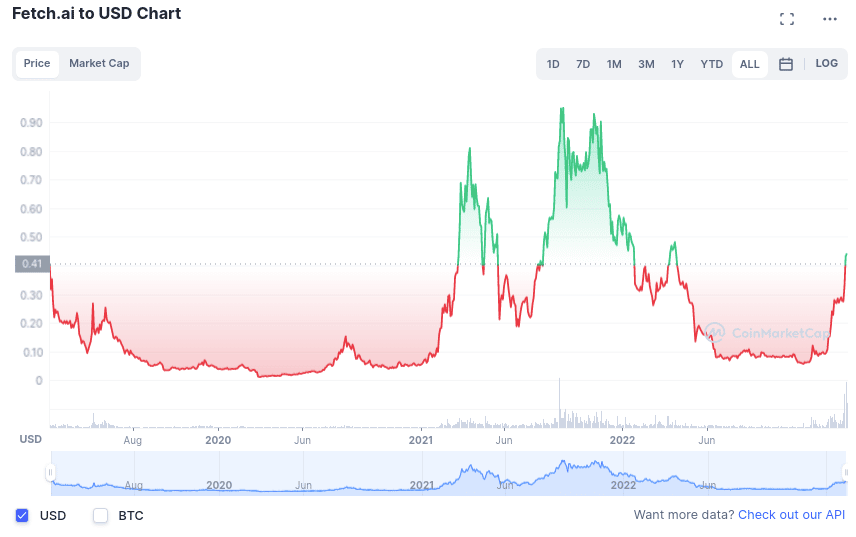Click the Fetch.ai to USD Chart heading
Viewport: 856px width, 537px height.
coord(96,14)
